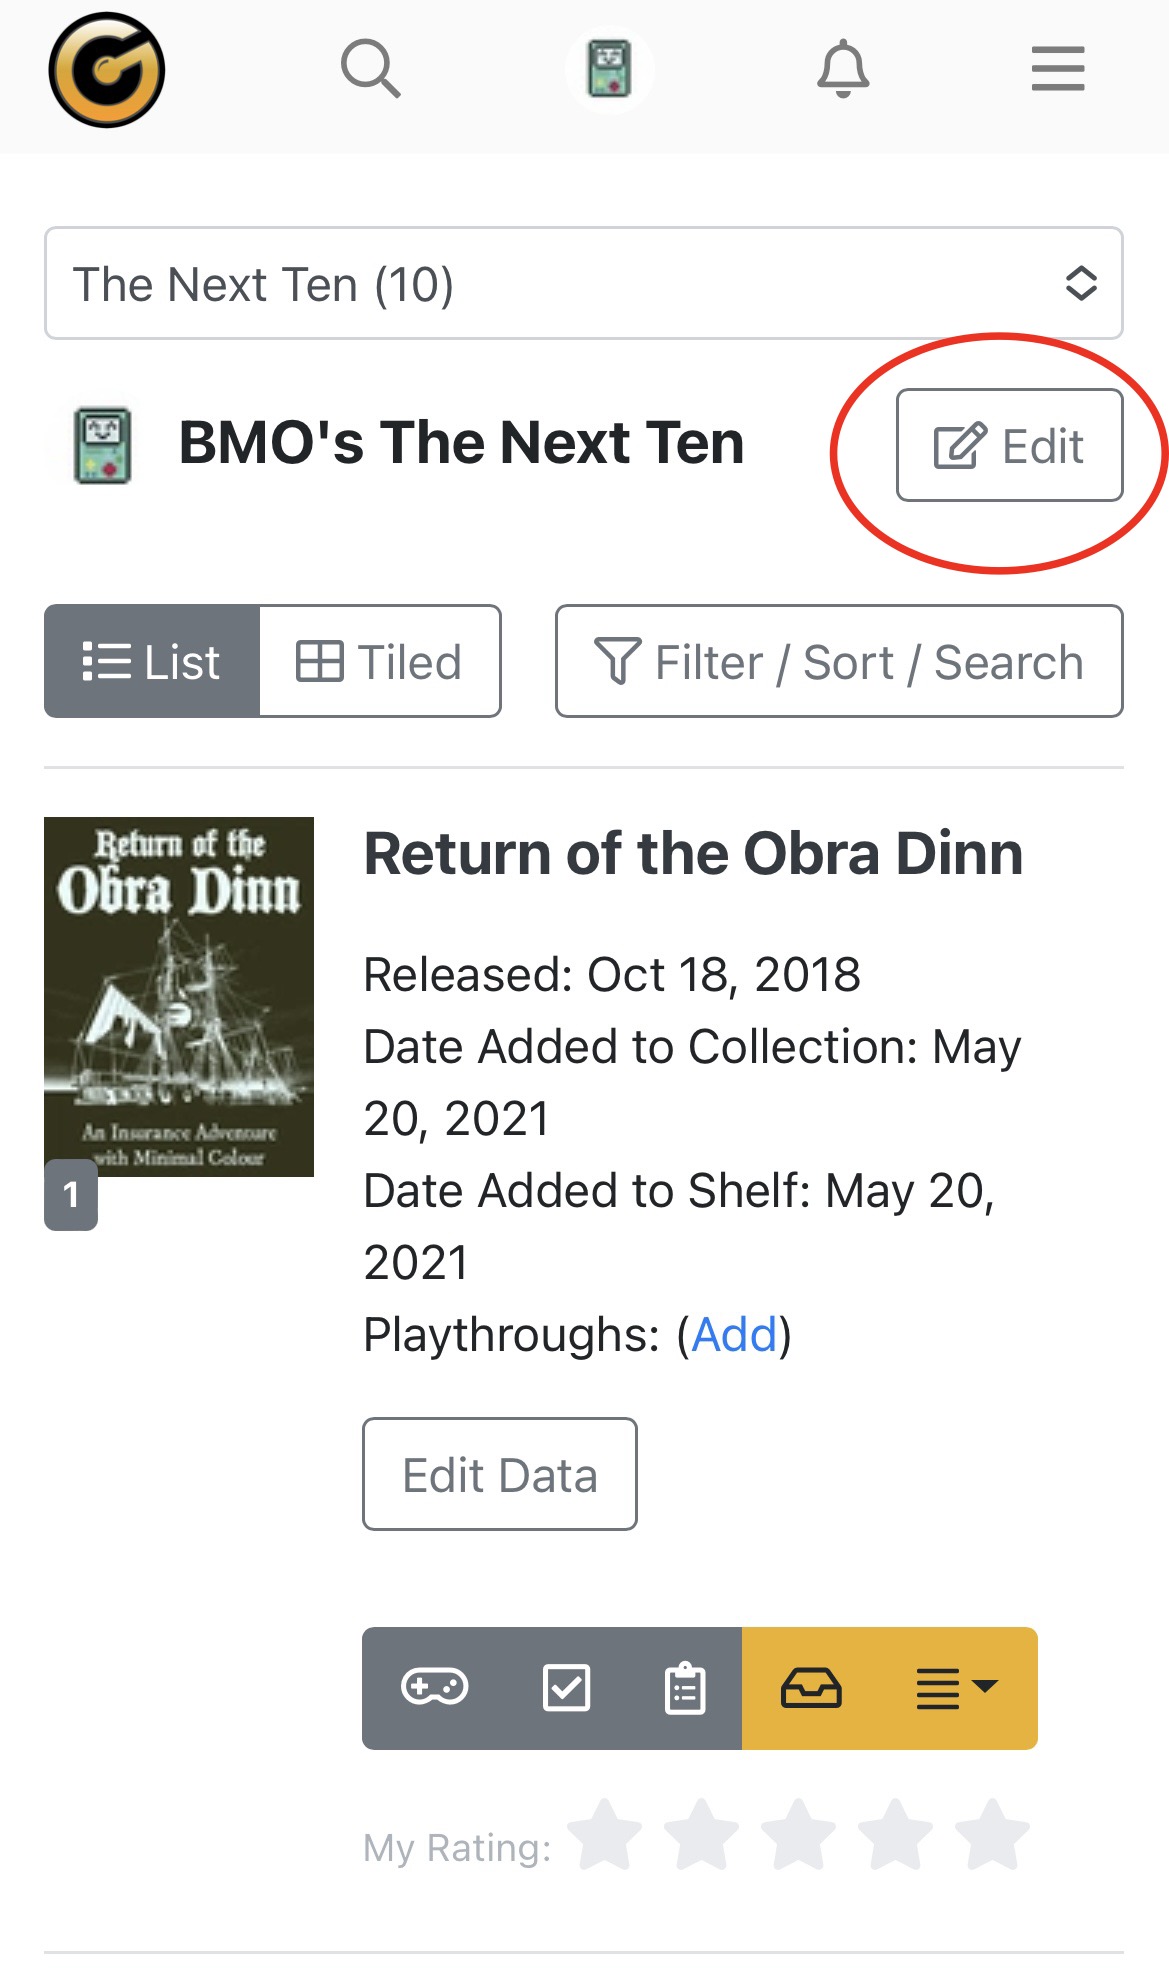Image resolution: width=1169 pixels, height=1971 pixels.
Task: Switch to Tiled view
Action: [x=380, y=661]
